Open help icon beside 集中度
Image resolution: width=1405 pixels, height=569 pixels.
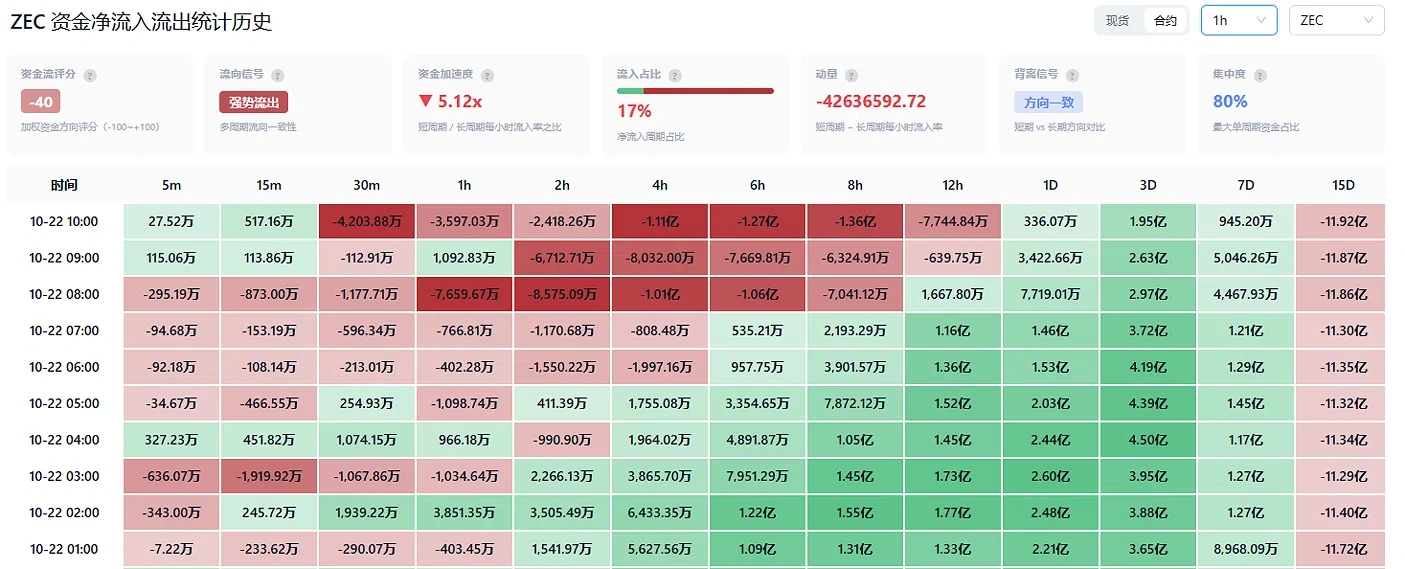pos(1258,75)
